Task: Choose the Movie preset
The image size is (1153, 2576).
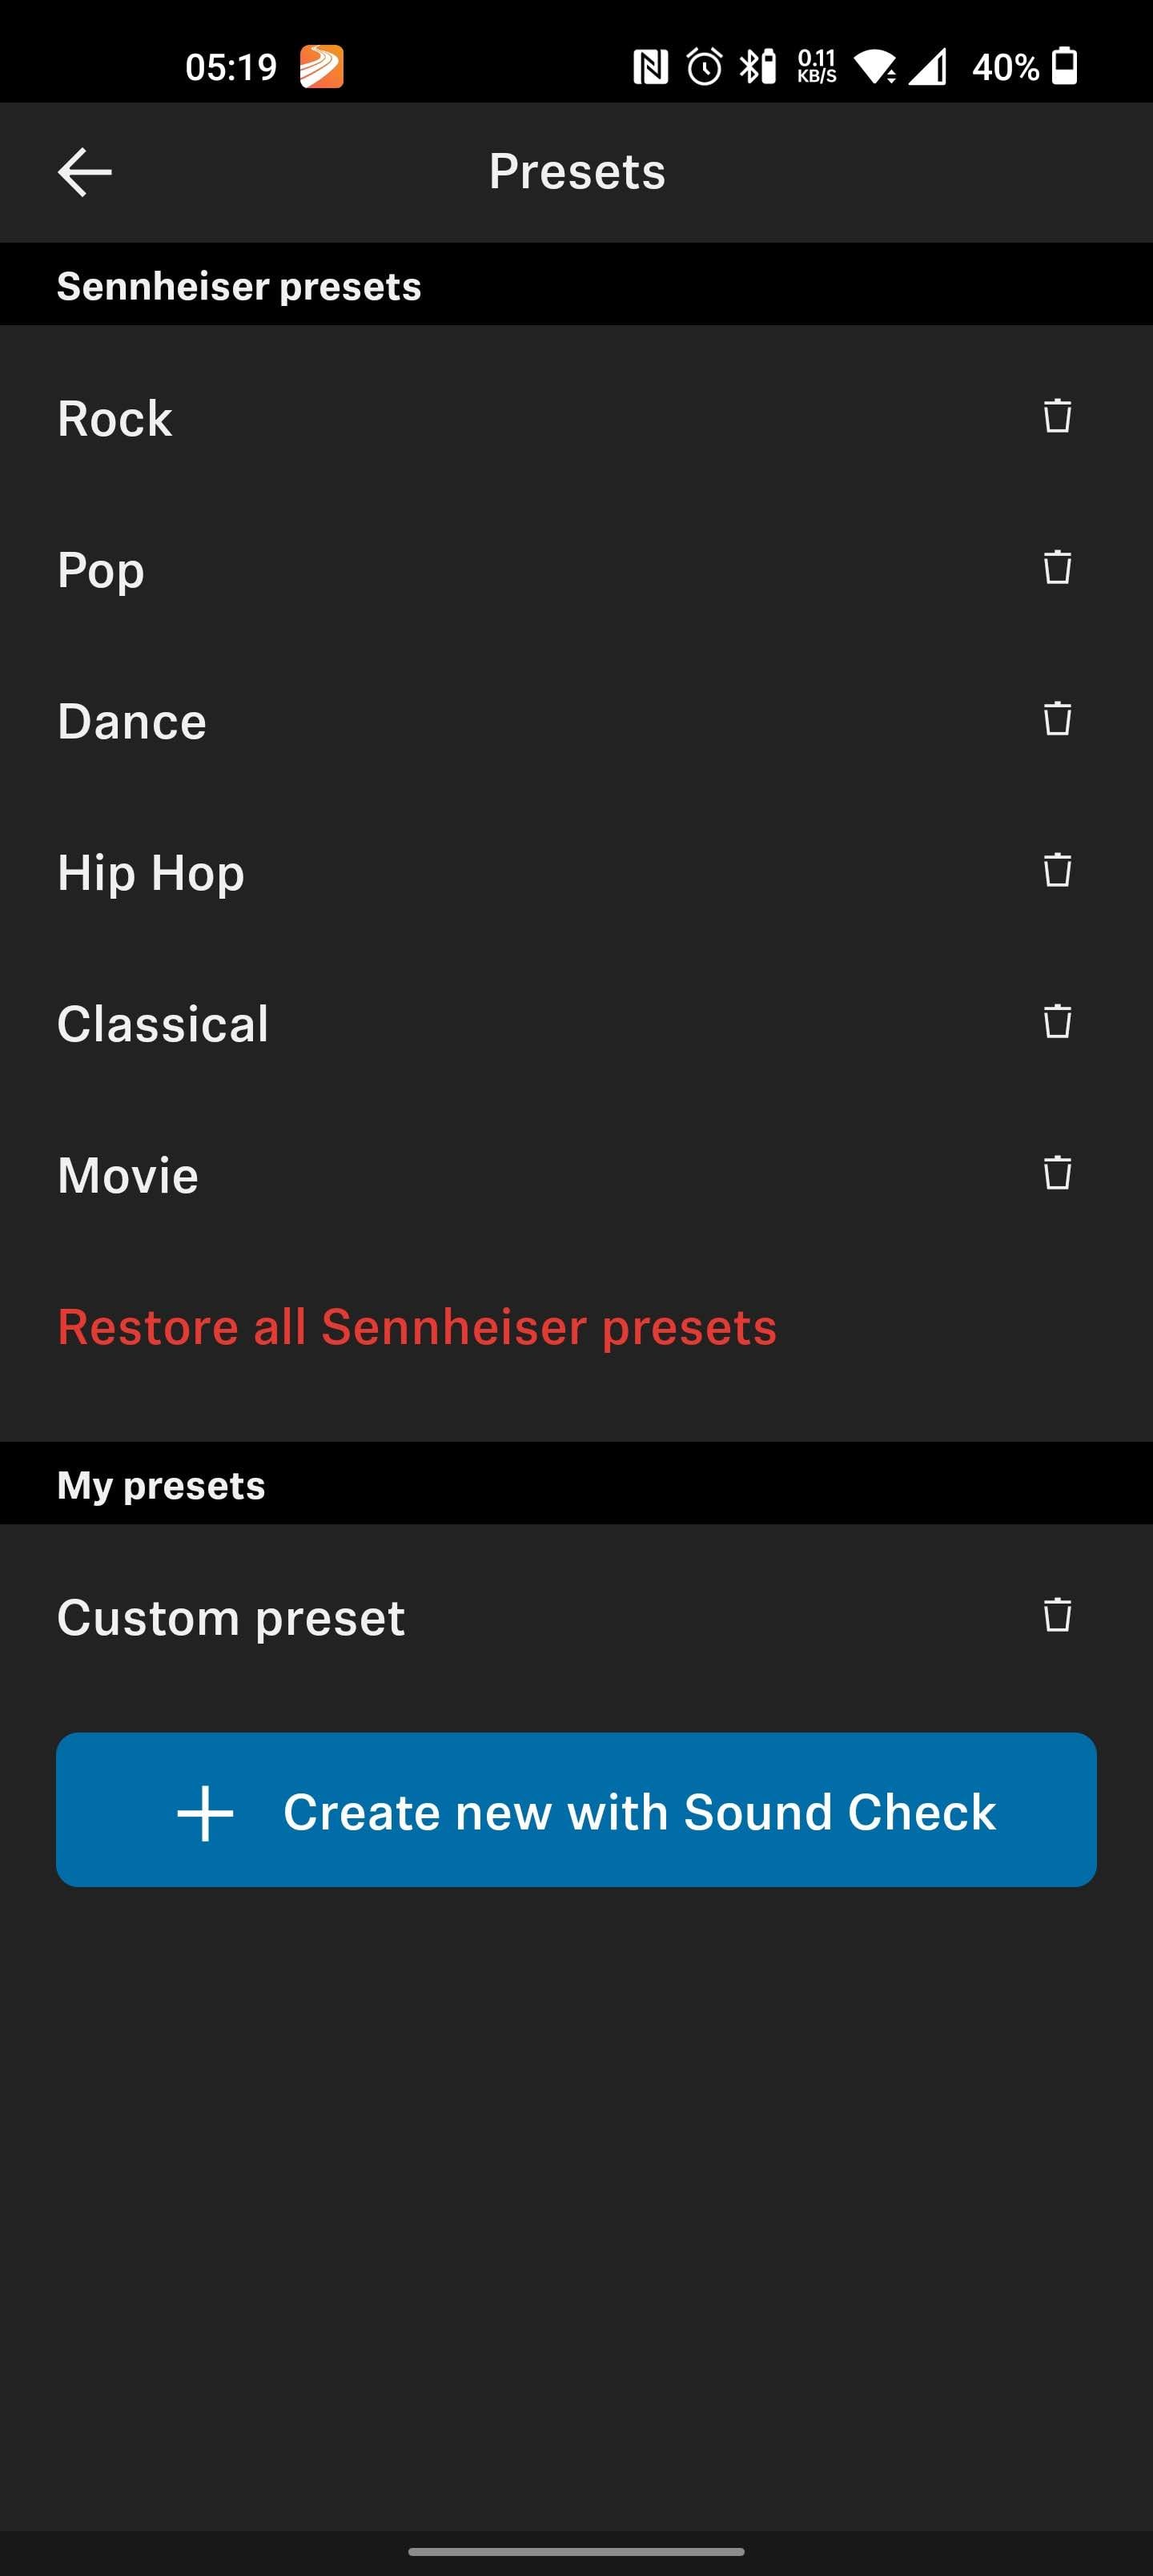Action: pos(128,1175)
